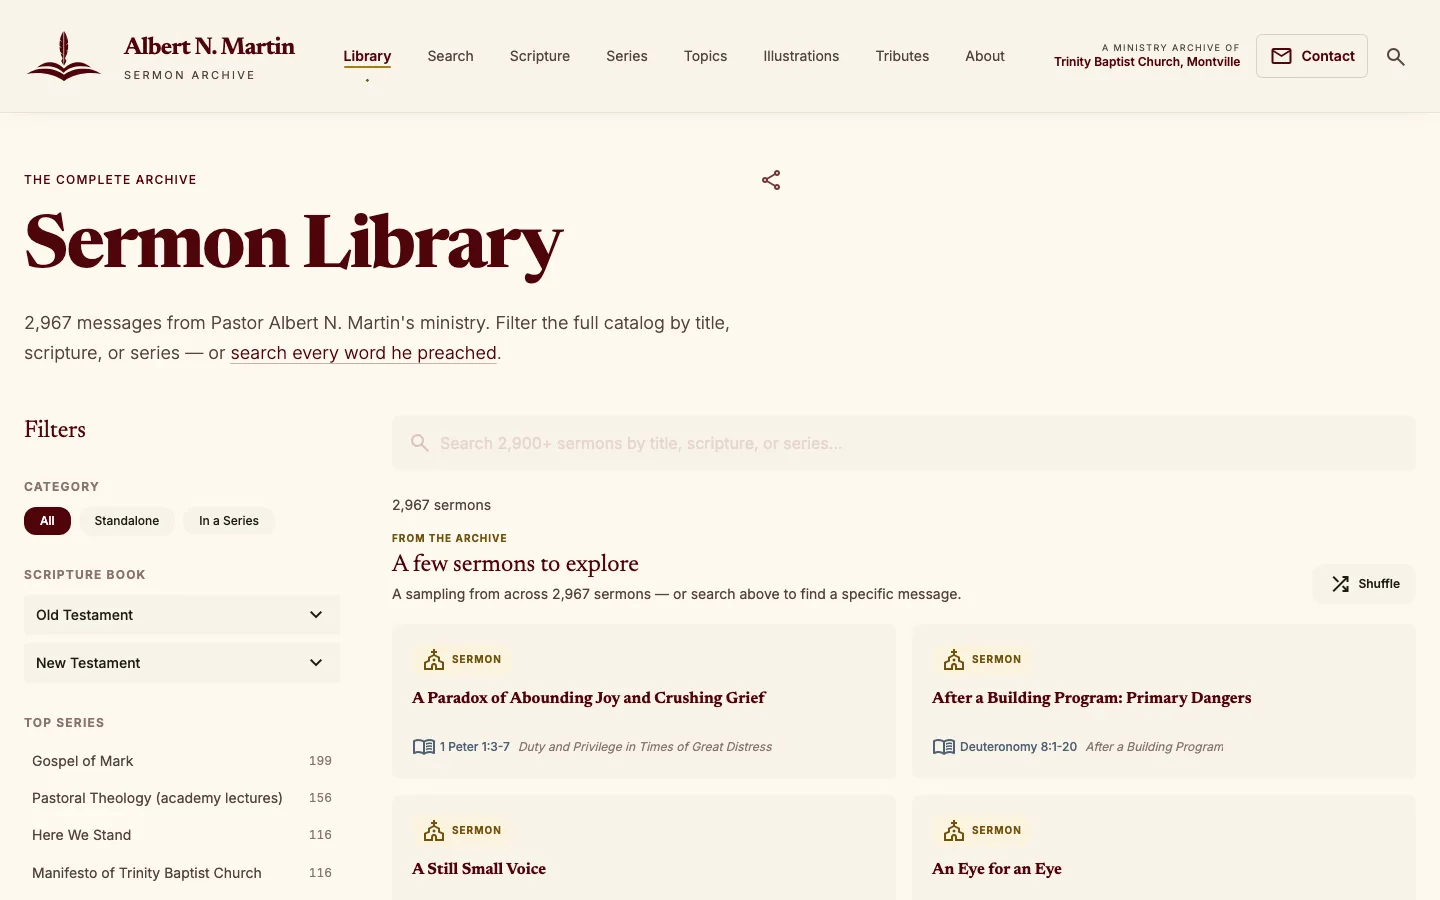1440x900 pixels.
Task: Open 'After a Building Program: Primary Dangers' sermon
Action: 1091,698
